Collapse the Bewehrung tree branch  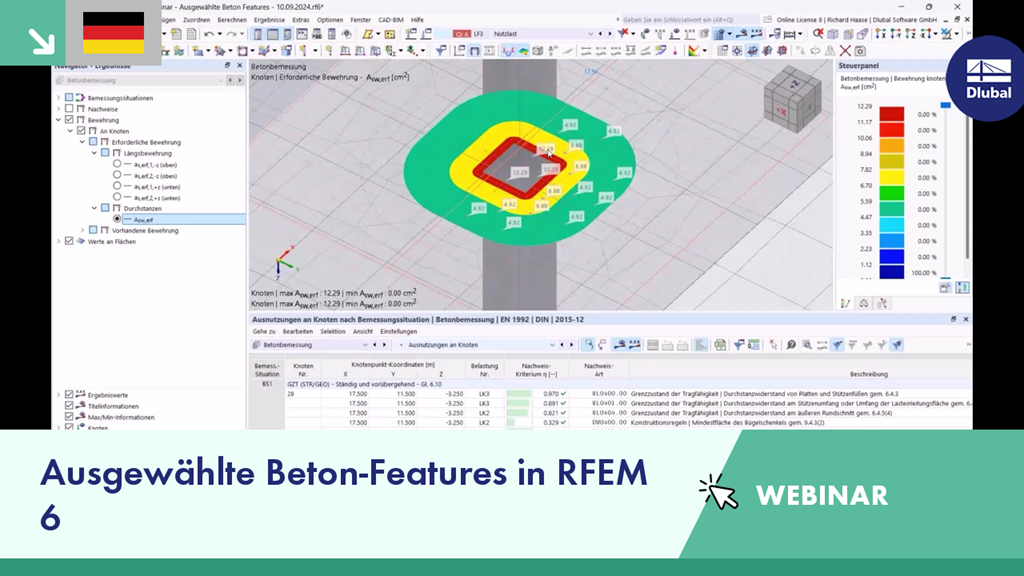pyautogui.click(x=57, y=120)
